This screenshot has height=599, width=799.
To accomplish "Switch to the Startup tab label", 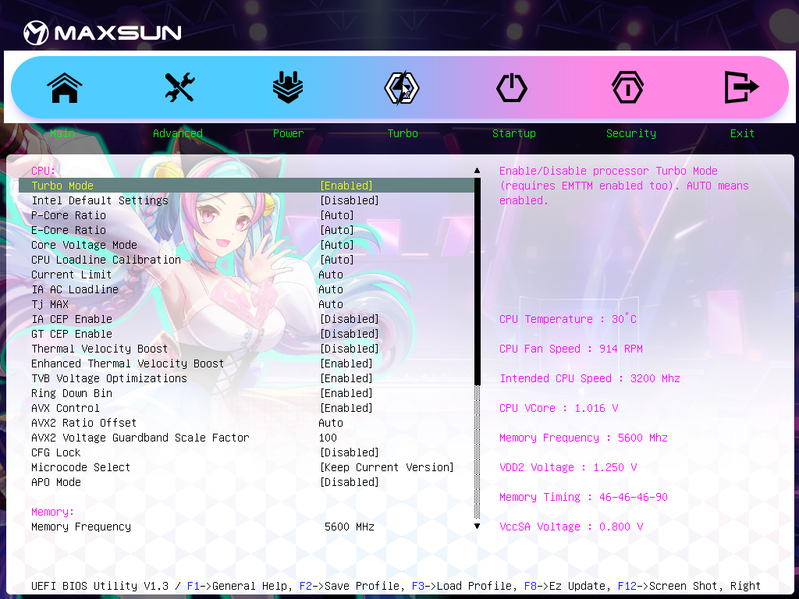I will [x=514, y=133].
